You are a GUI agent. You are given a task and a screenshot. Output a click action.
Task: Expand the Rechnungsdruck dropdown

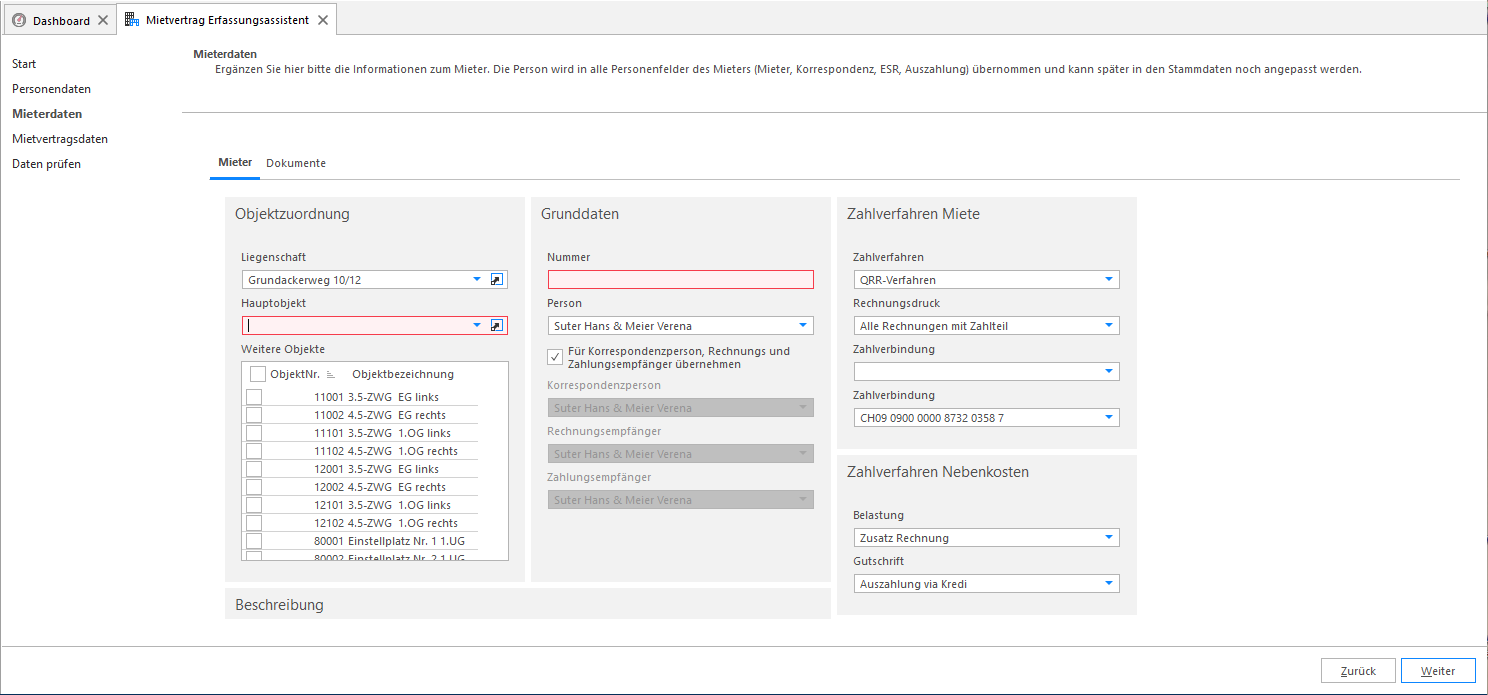(1109, 326)
